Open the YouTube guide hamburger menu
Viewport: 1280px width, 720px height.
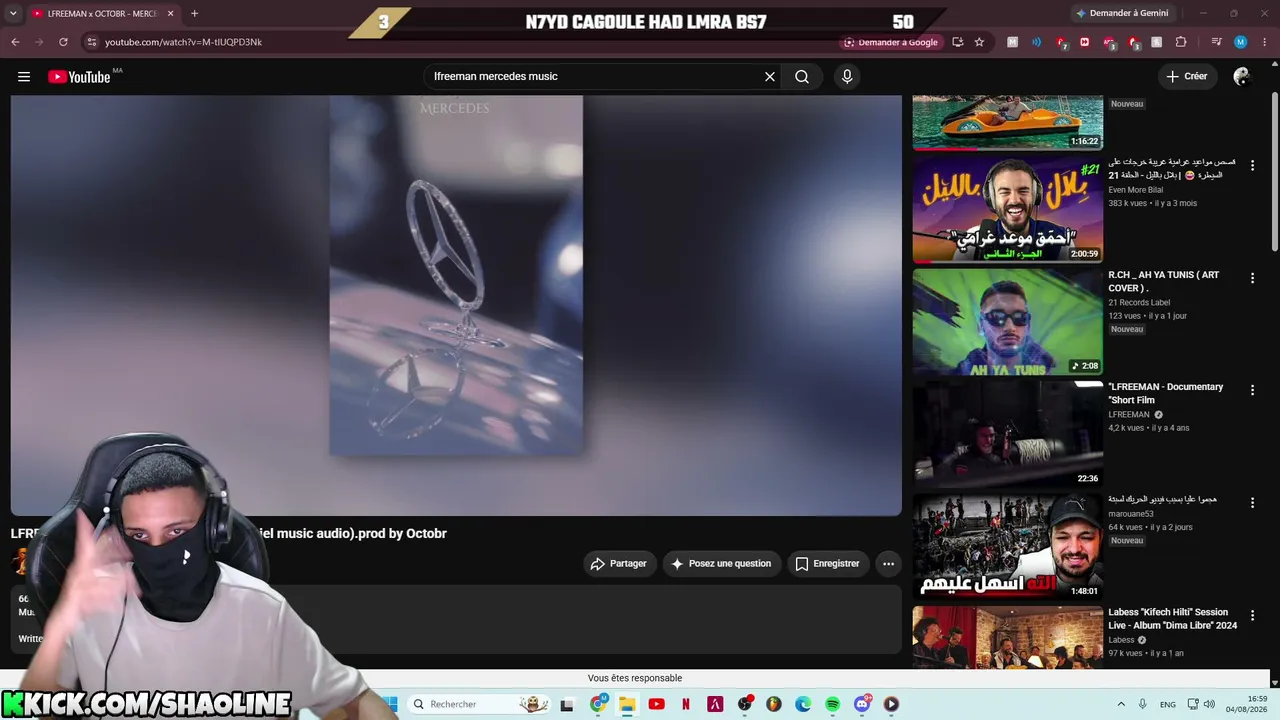(24, 77)
